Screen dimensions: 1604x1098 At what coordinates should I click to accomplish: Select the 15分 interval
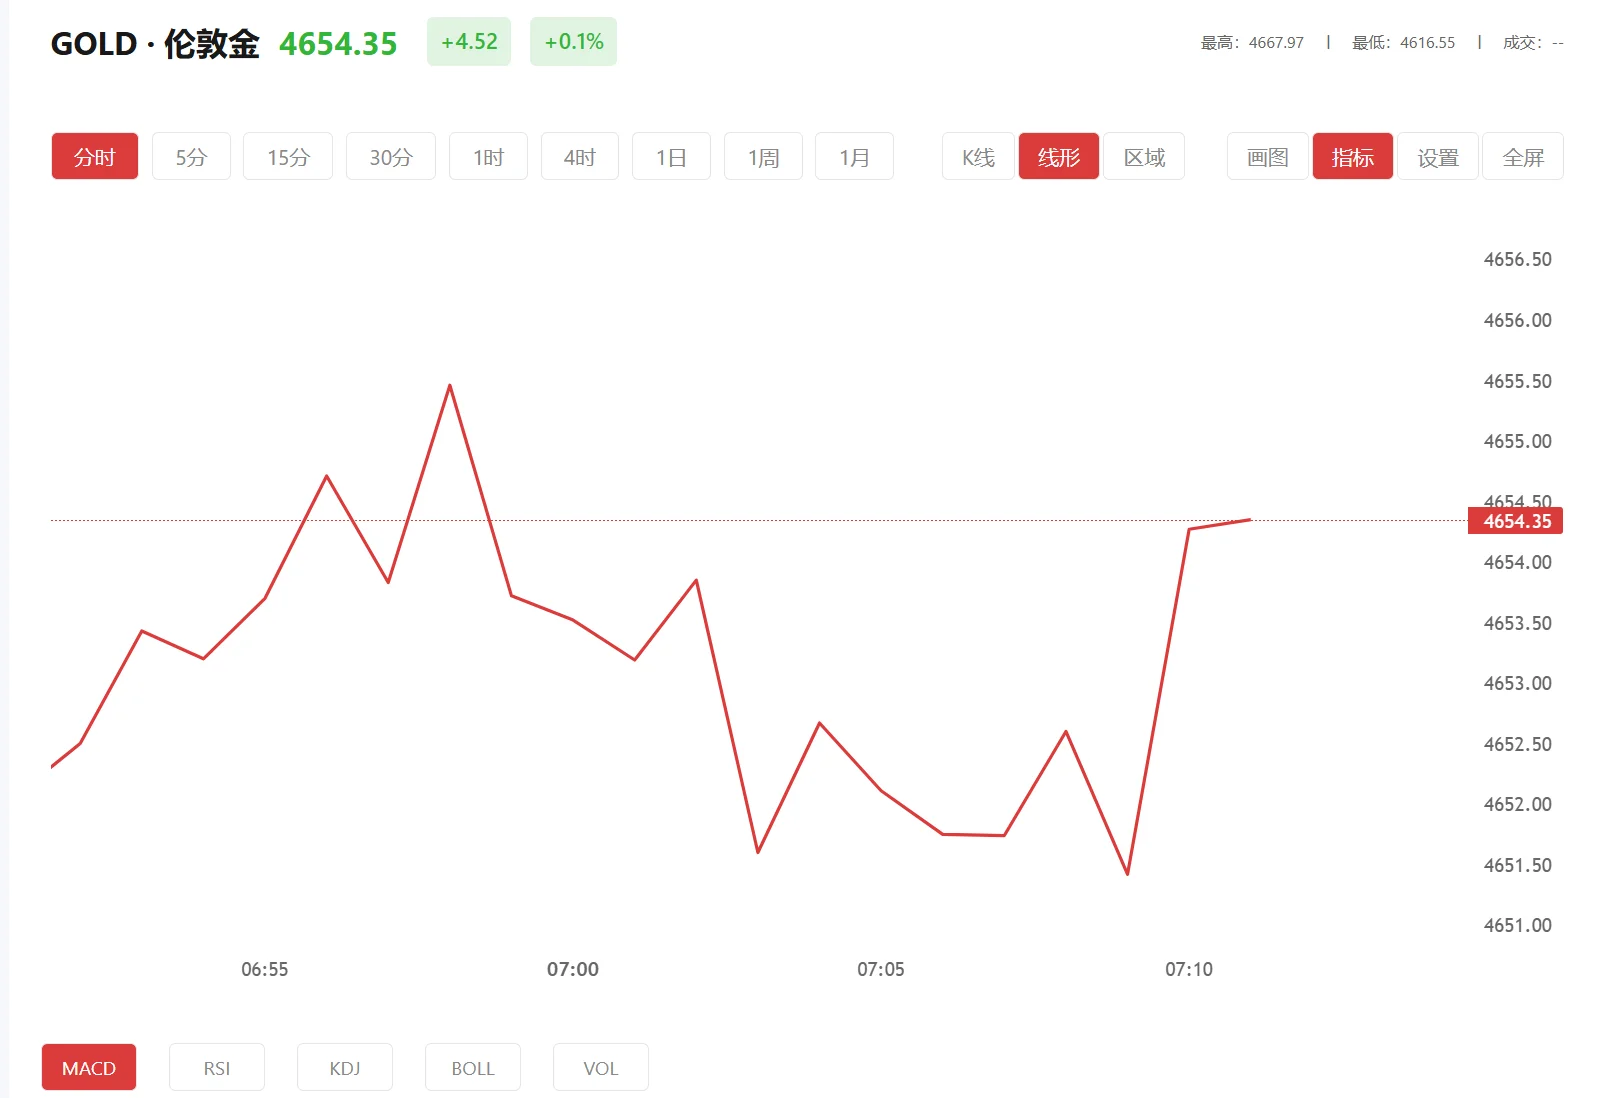pos(287,156)
